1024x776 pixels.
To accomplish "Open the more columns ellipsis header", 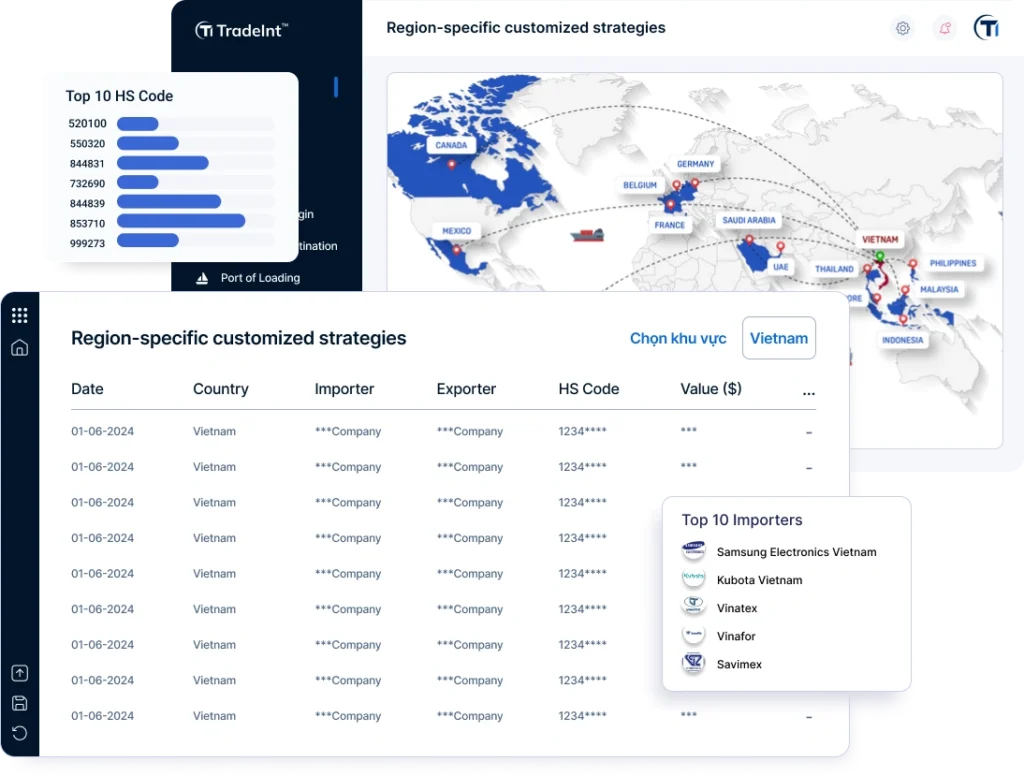I will click(808, 393).
